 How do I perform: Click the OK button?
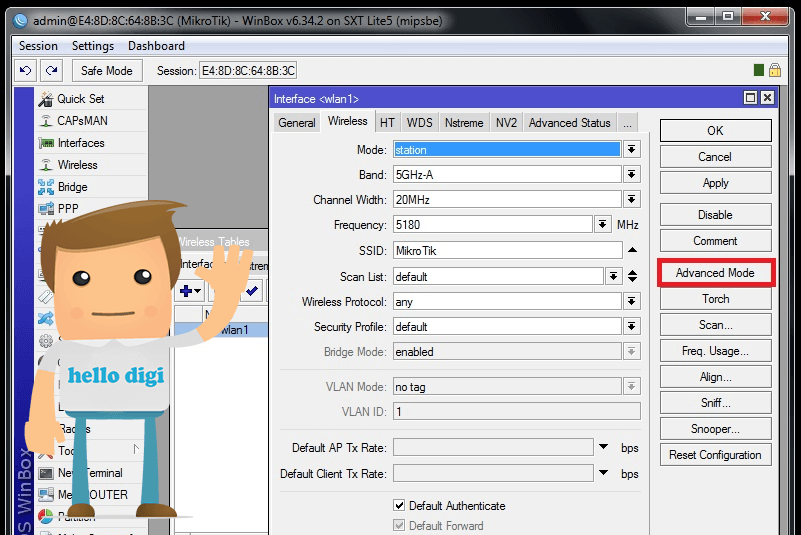pyautogui.click(x=715, y=131)
